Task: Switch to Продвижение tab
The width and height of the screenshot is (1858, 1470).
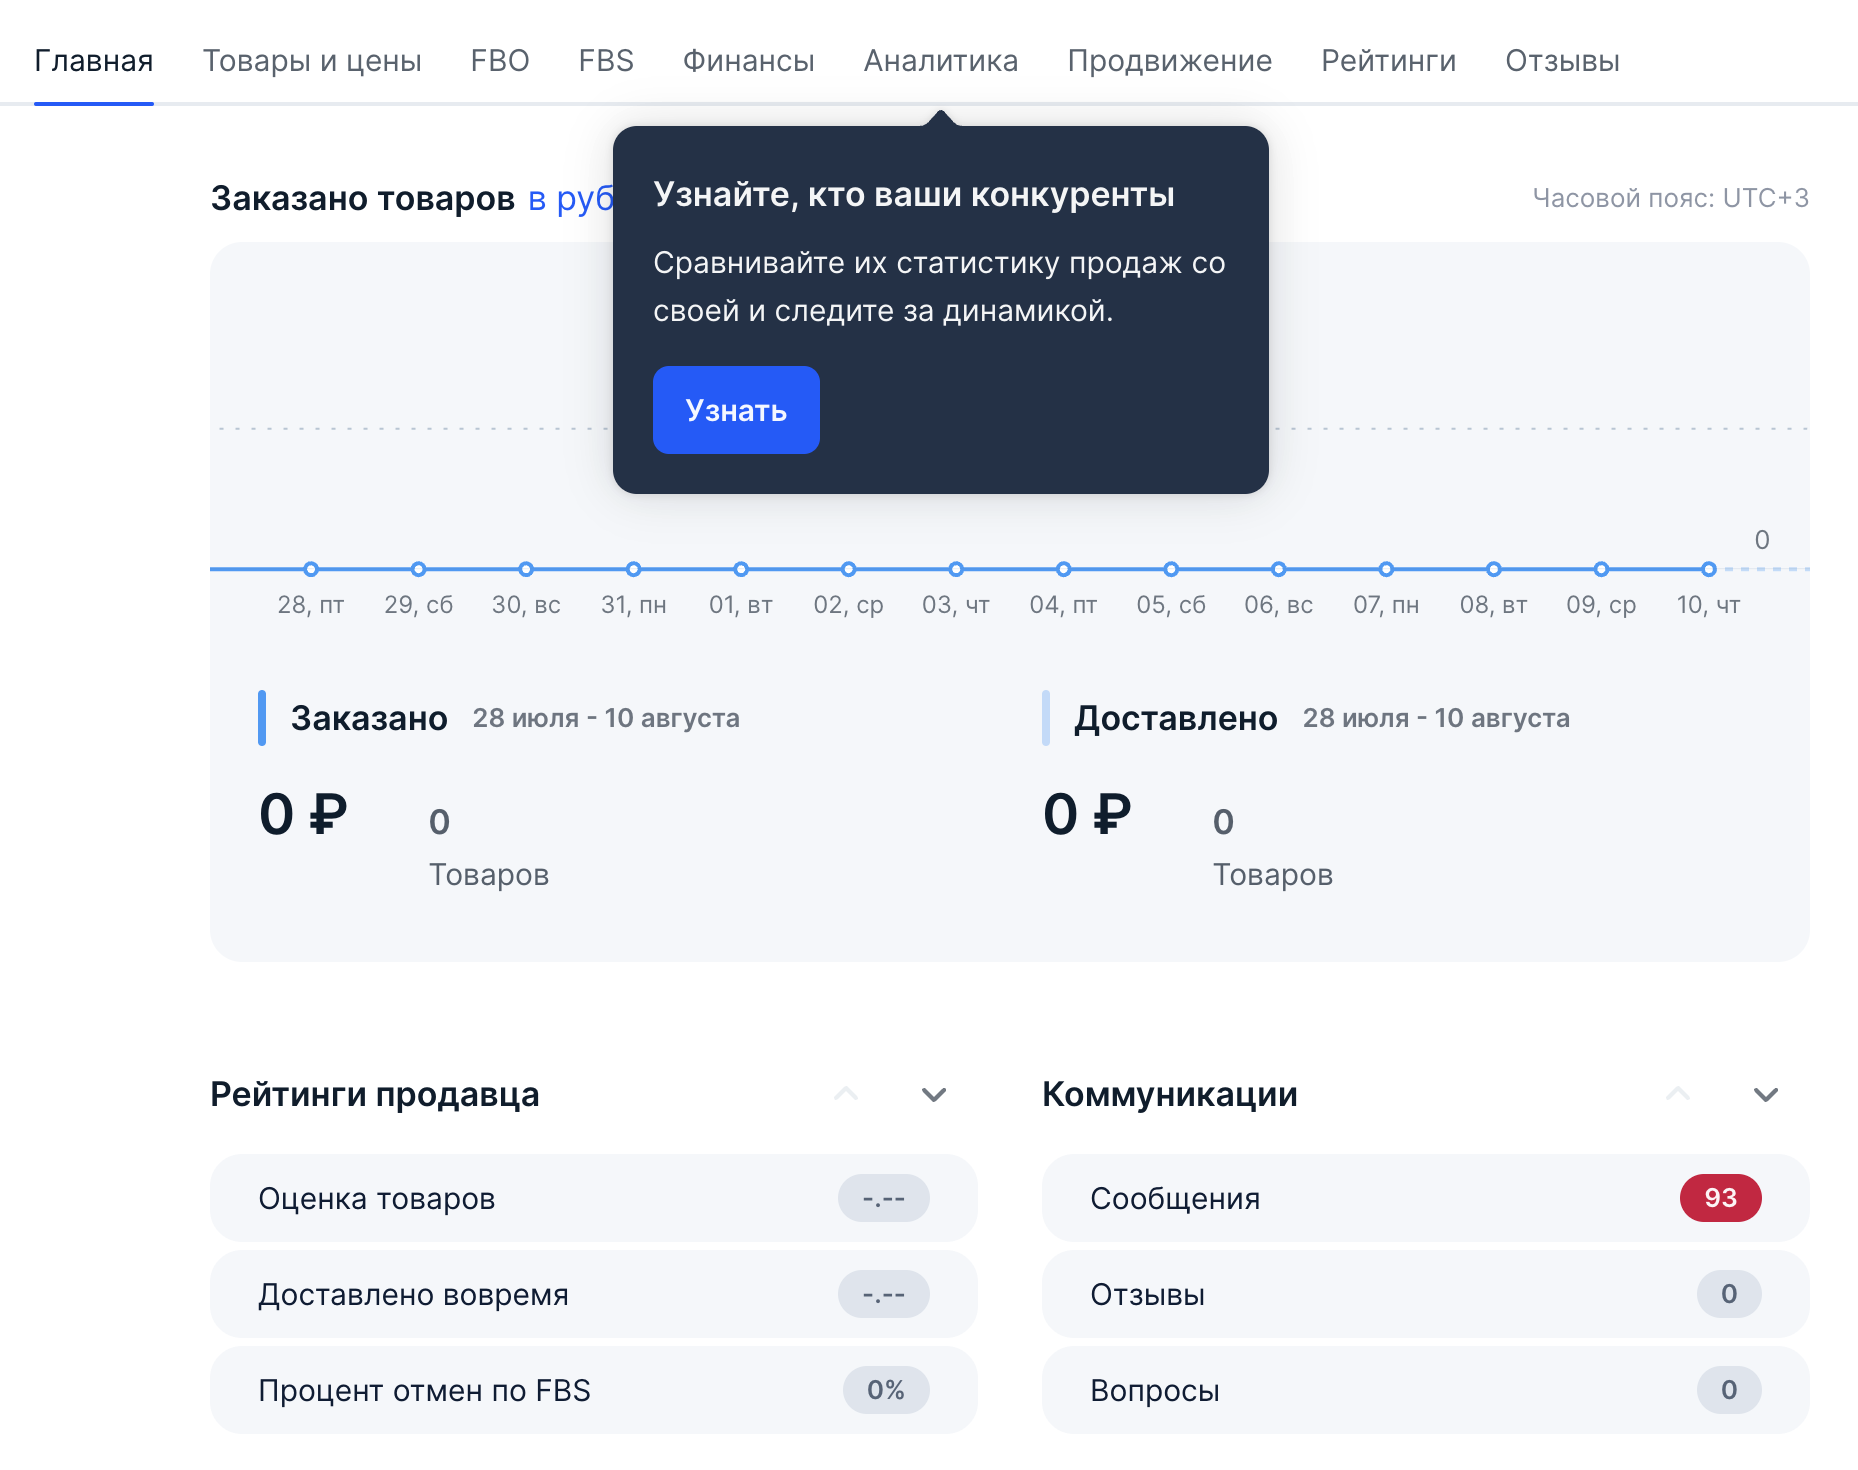Action: (1170, 61)
